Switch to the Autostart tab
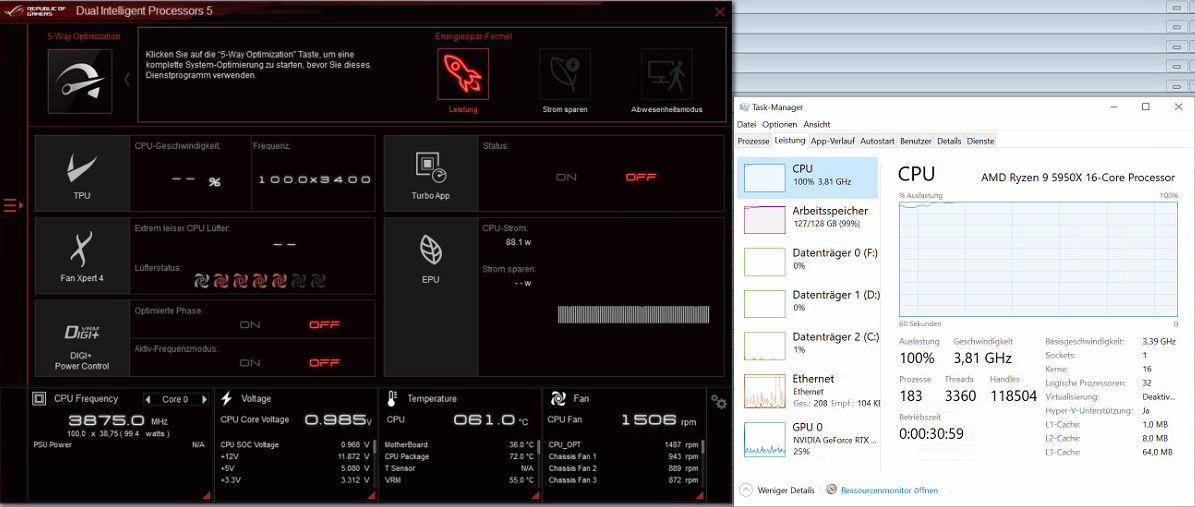 (x=877, y=141)
